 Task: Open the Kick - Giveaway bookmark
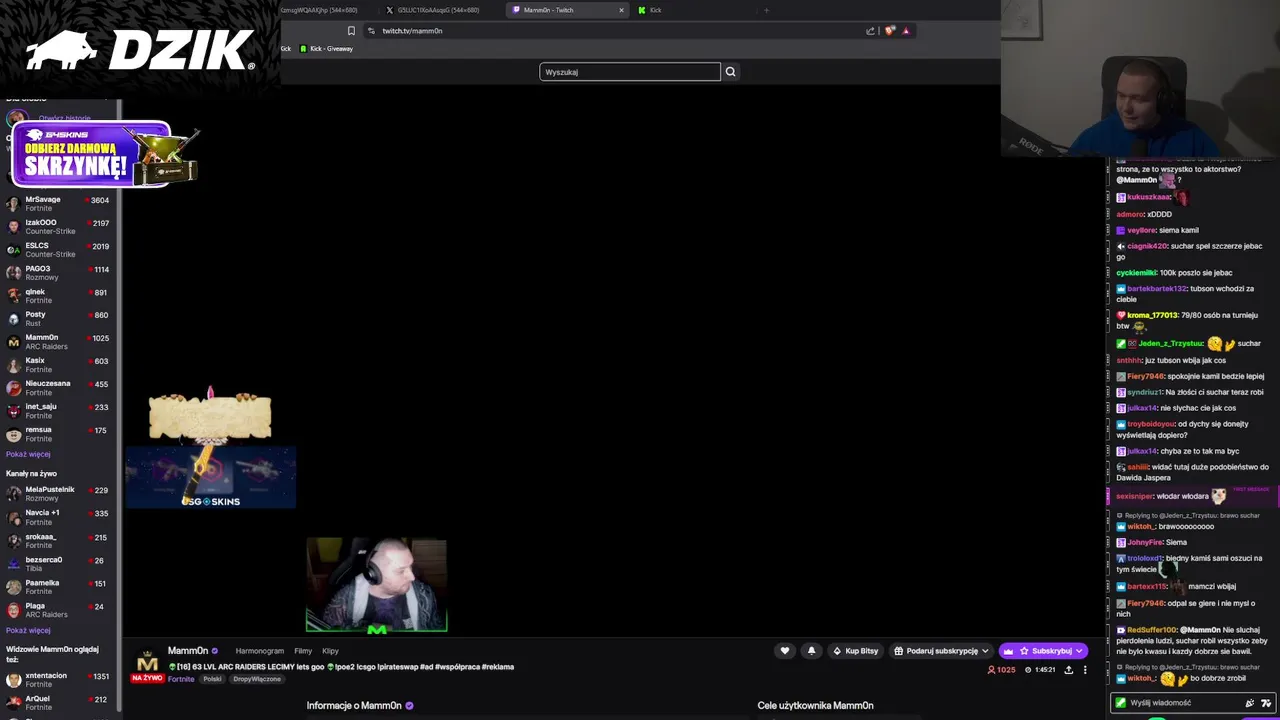pyautogui.click(x=325, y=48)
